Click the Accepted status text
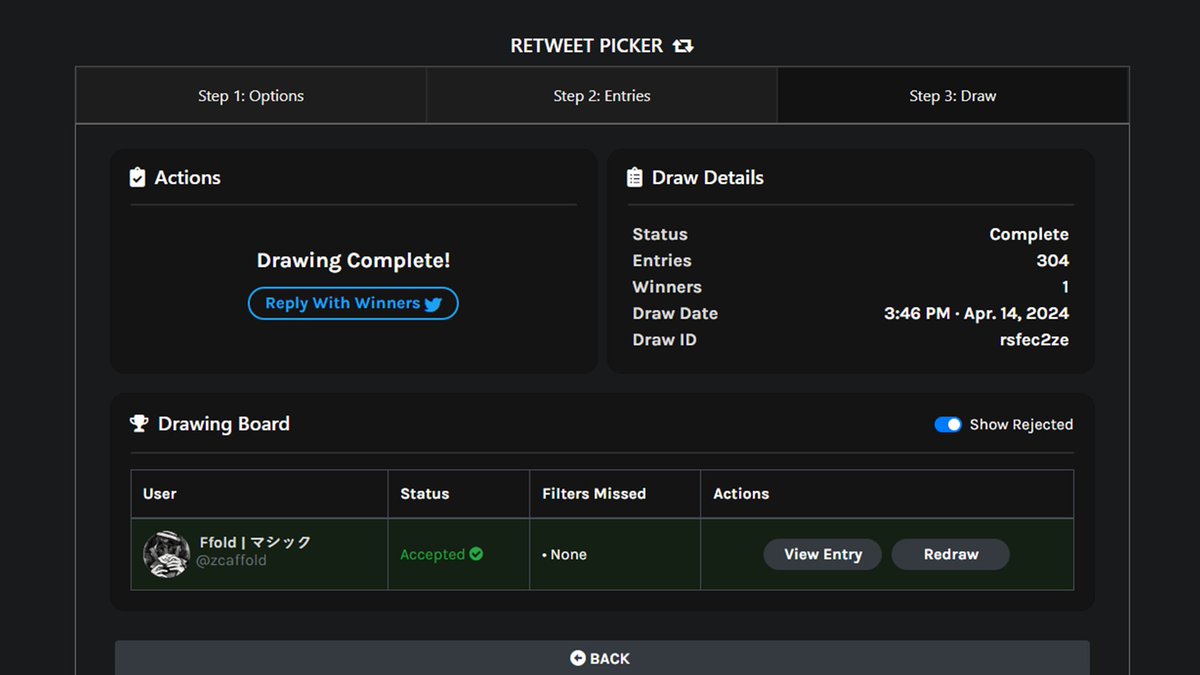Viewport: 1200px width, 675px height. tap(432, 554)
